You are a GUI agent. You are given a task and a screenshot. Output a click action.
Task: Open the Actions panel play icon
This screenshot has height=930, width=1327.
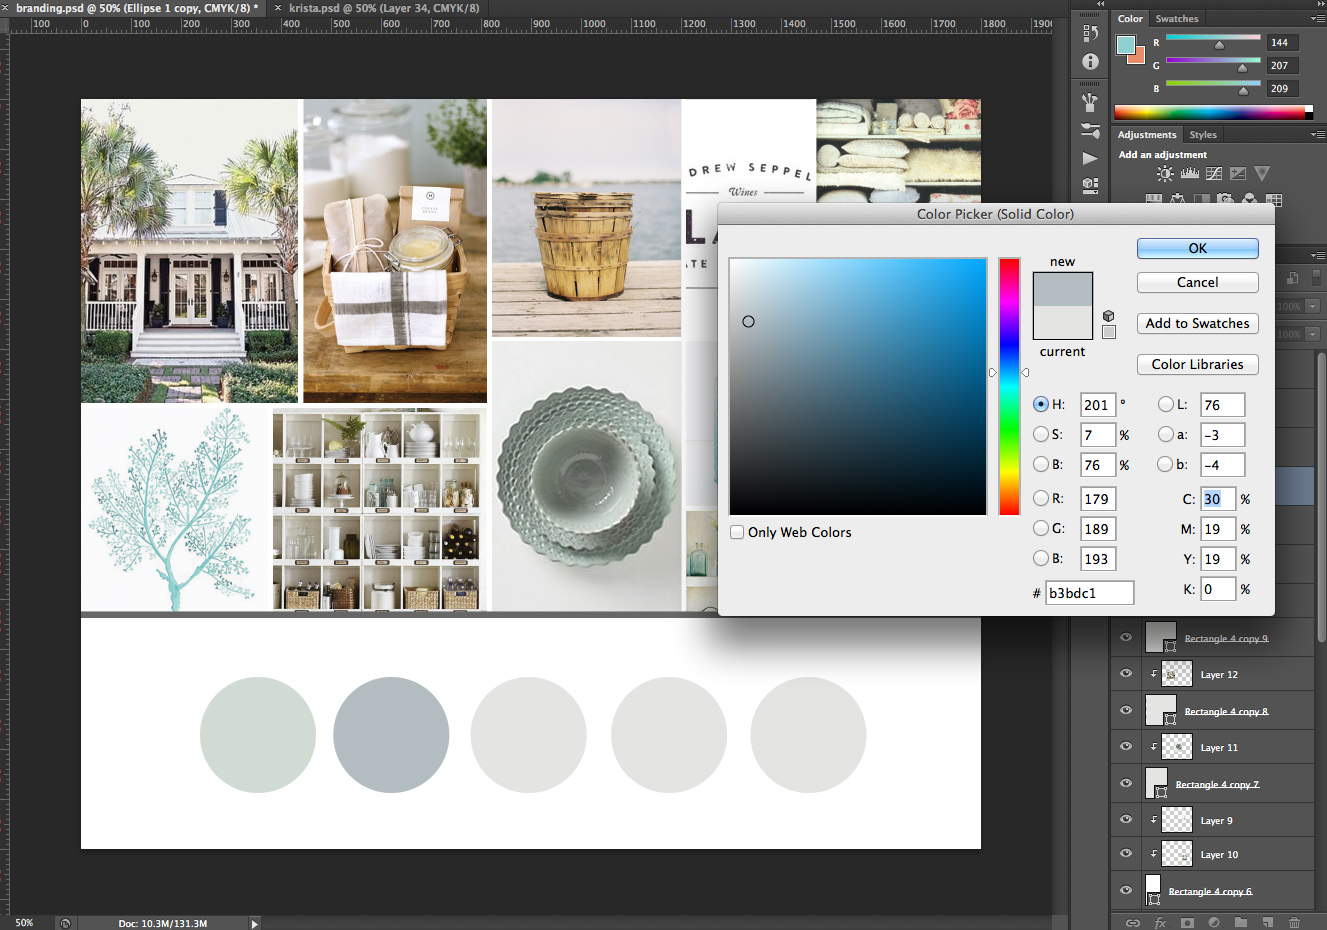[1090, 158]
